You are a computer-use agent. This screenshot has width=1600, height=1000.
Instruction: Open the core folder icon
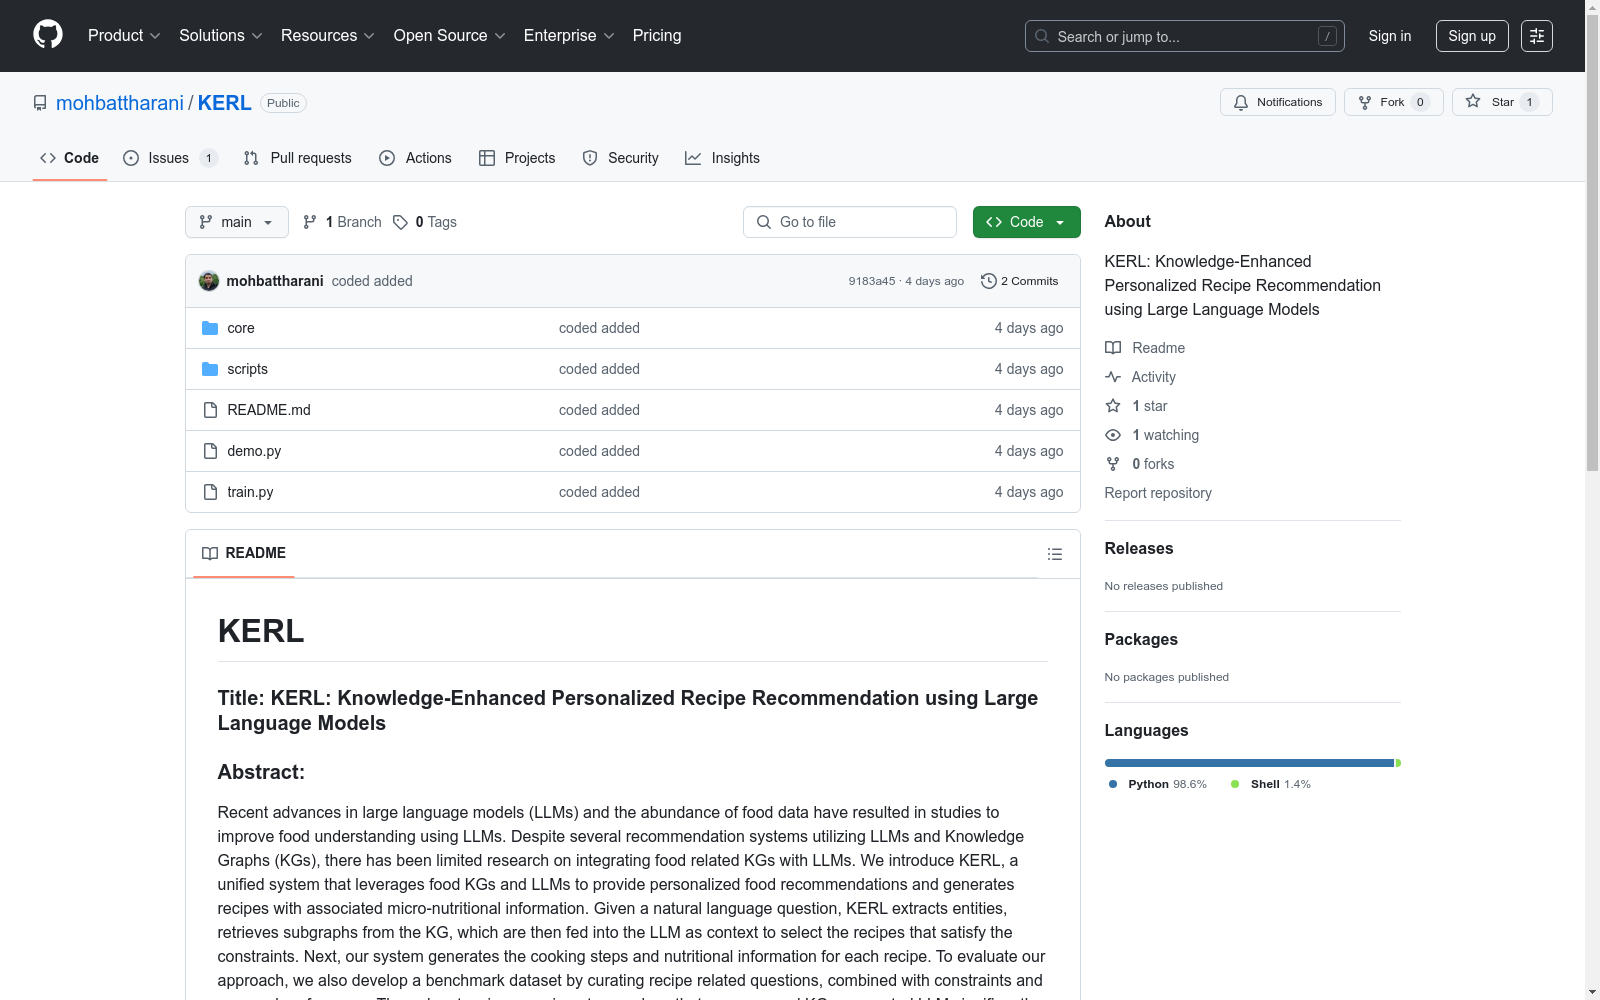pos(210,328)
